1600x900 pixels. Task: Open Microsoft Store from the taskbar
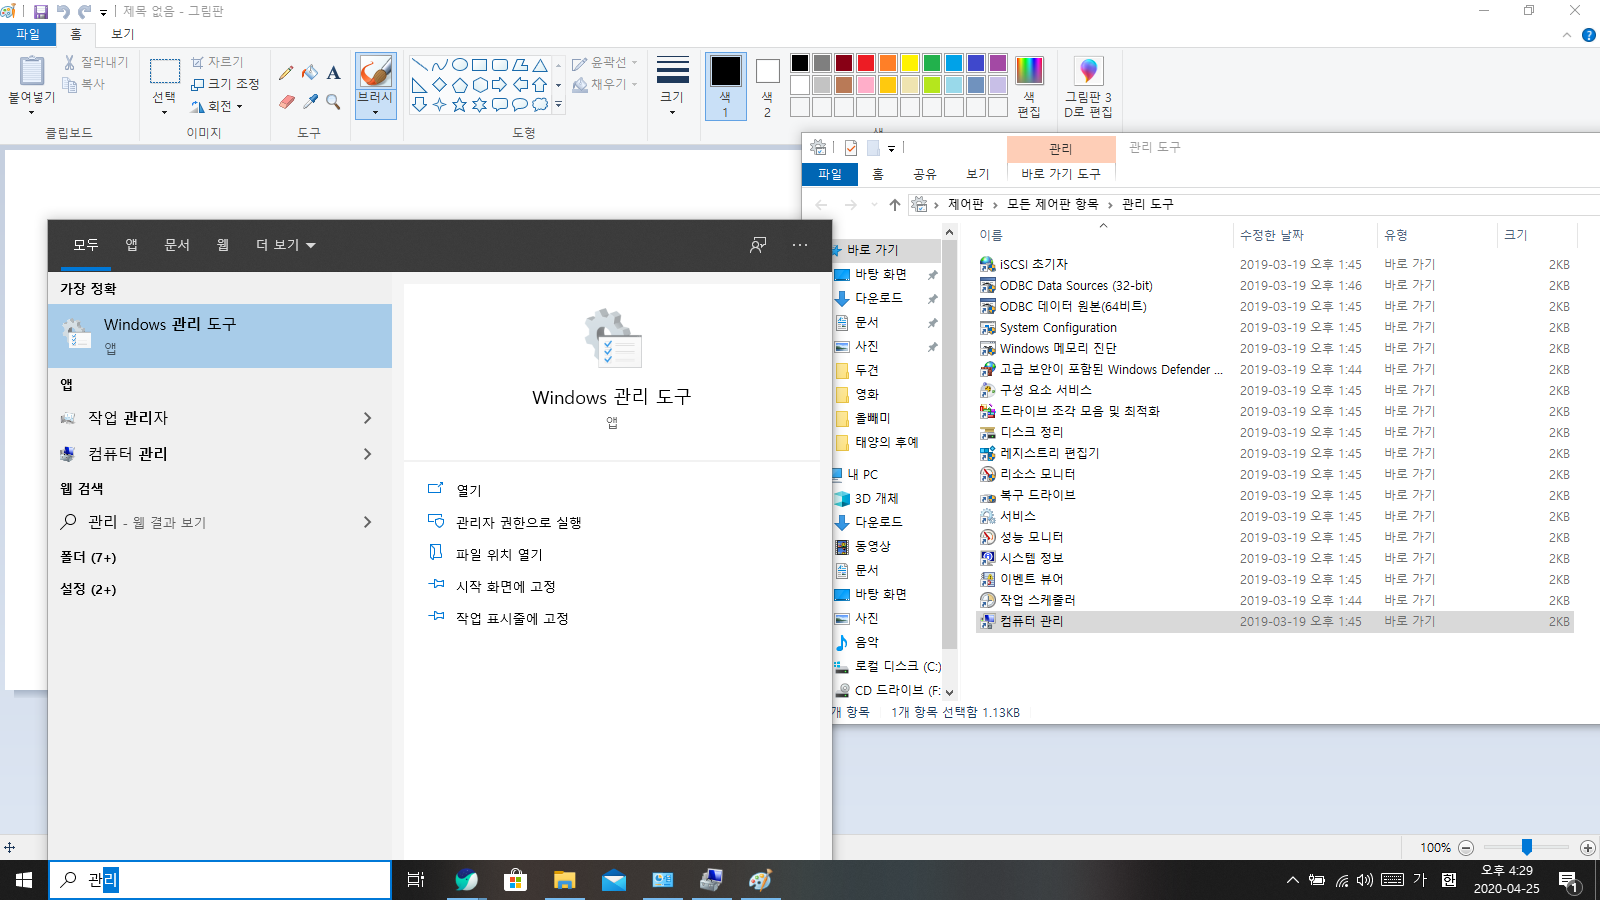point(515,880)
